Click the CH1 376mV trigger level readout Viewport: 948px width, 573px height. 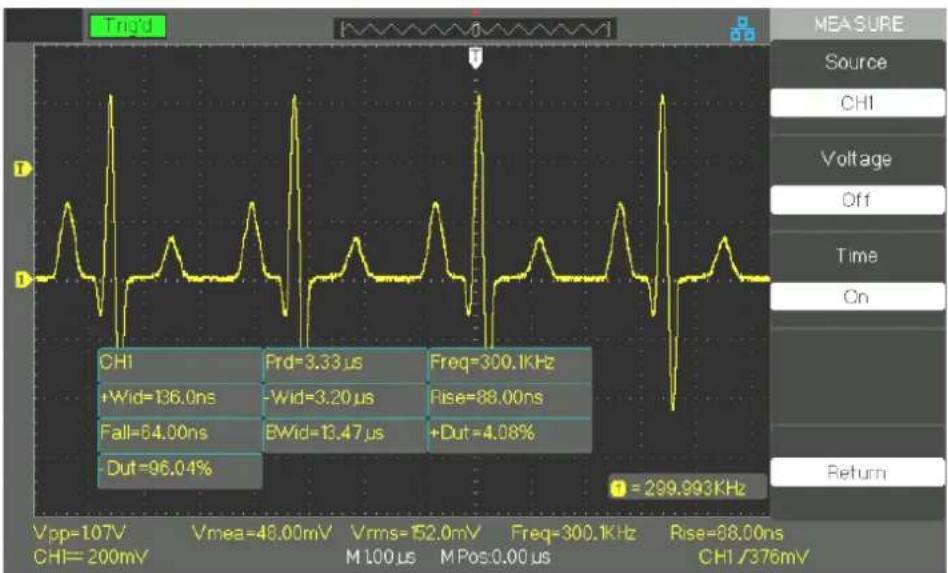pyautogui.click(x=754, y=557)
